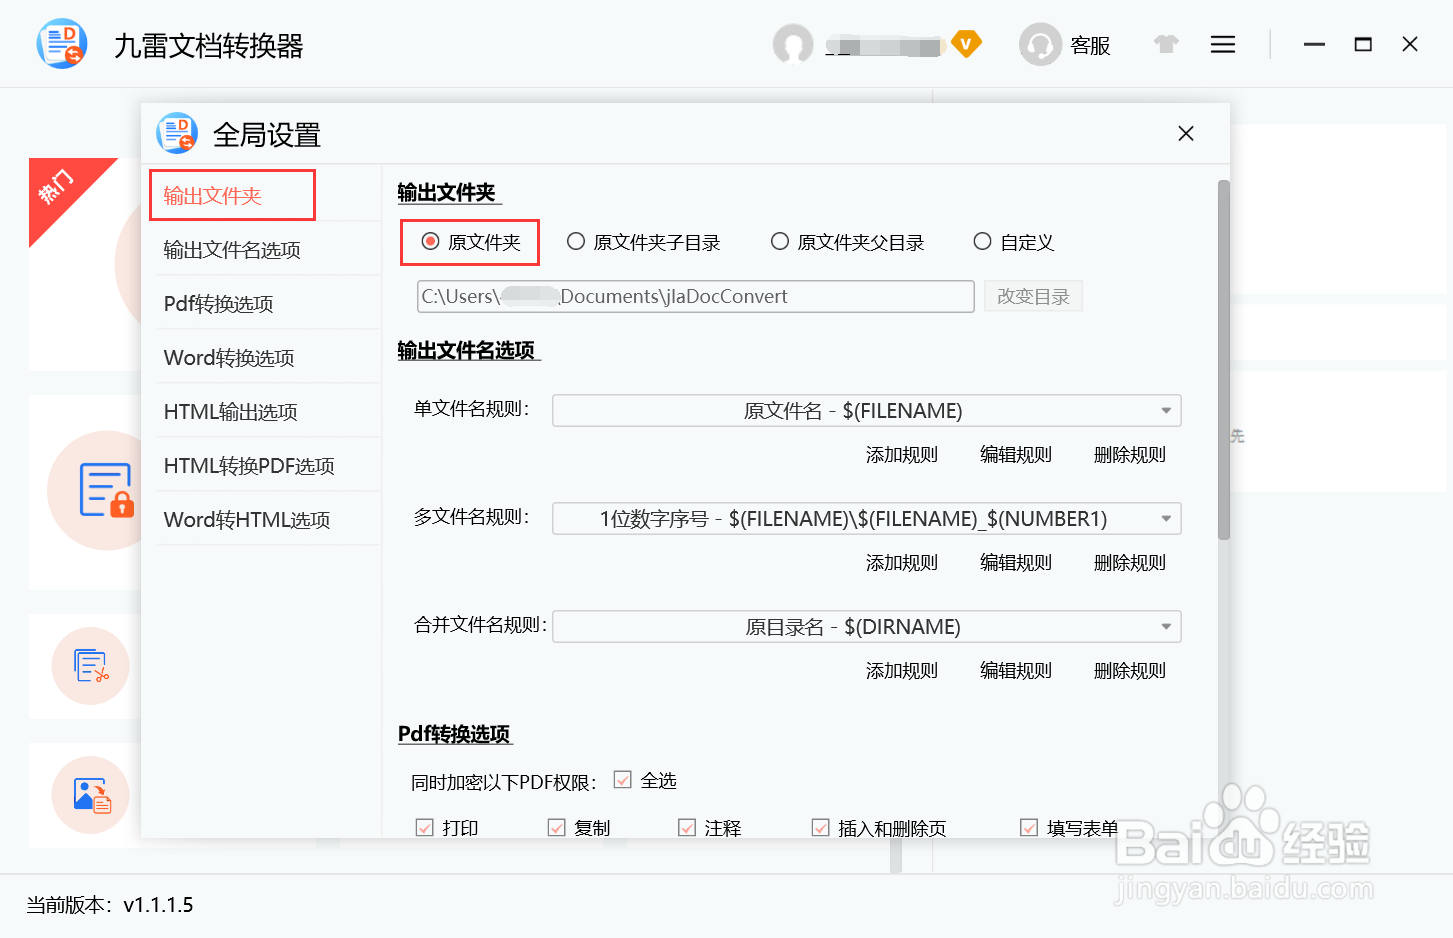
Task: Click 添加规则 under 多文件名规则
Action: [902, 563]
